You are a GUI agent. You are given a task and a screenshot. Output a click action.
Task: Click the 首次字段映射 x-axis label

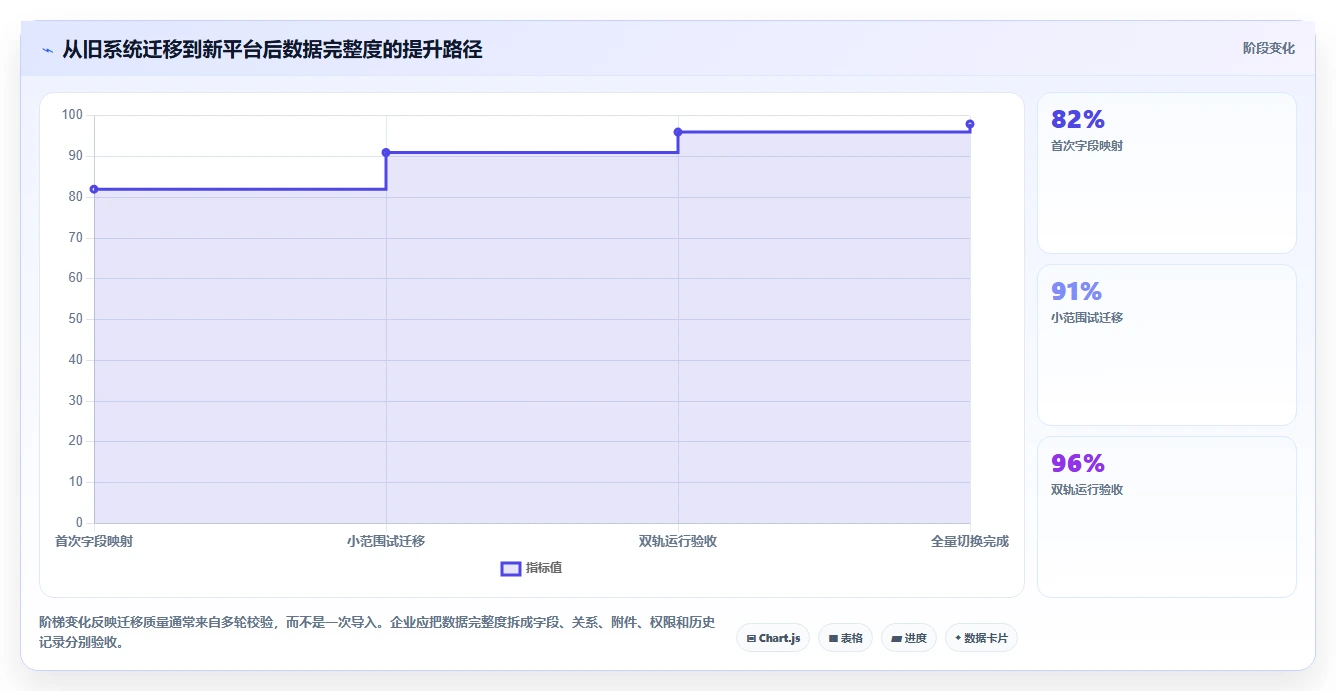94,541
